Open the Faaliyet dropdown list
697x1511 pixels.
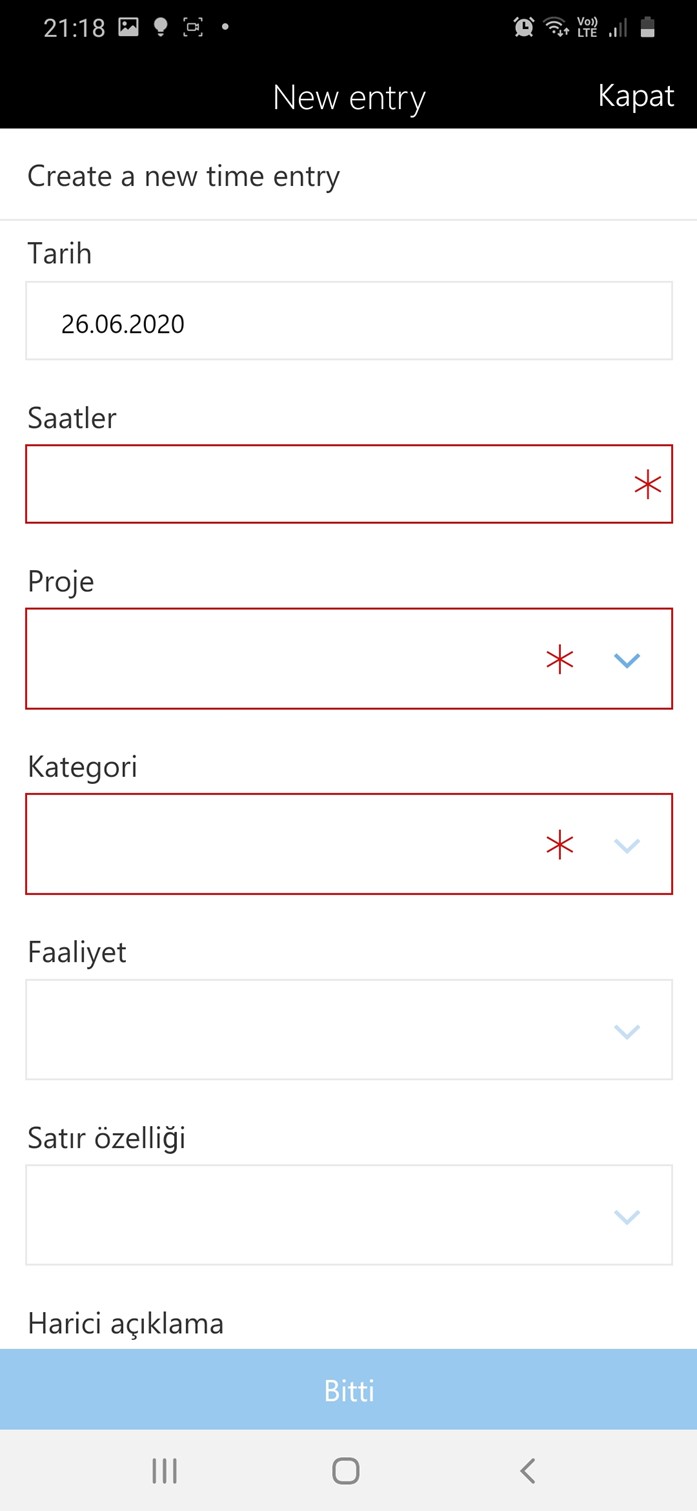[x=349, y=1030]
